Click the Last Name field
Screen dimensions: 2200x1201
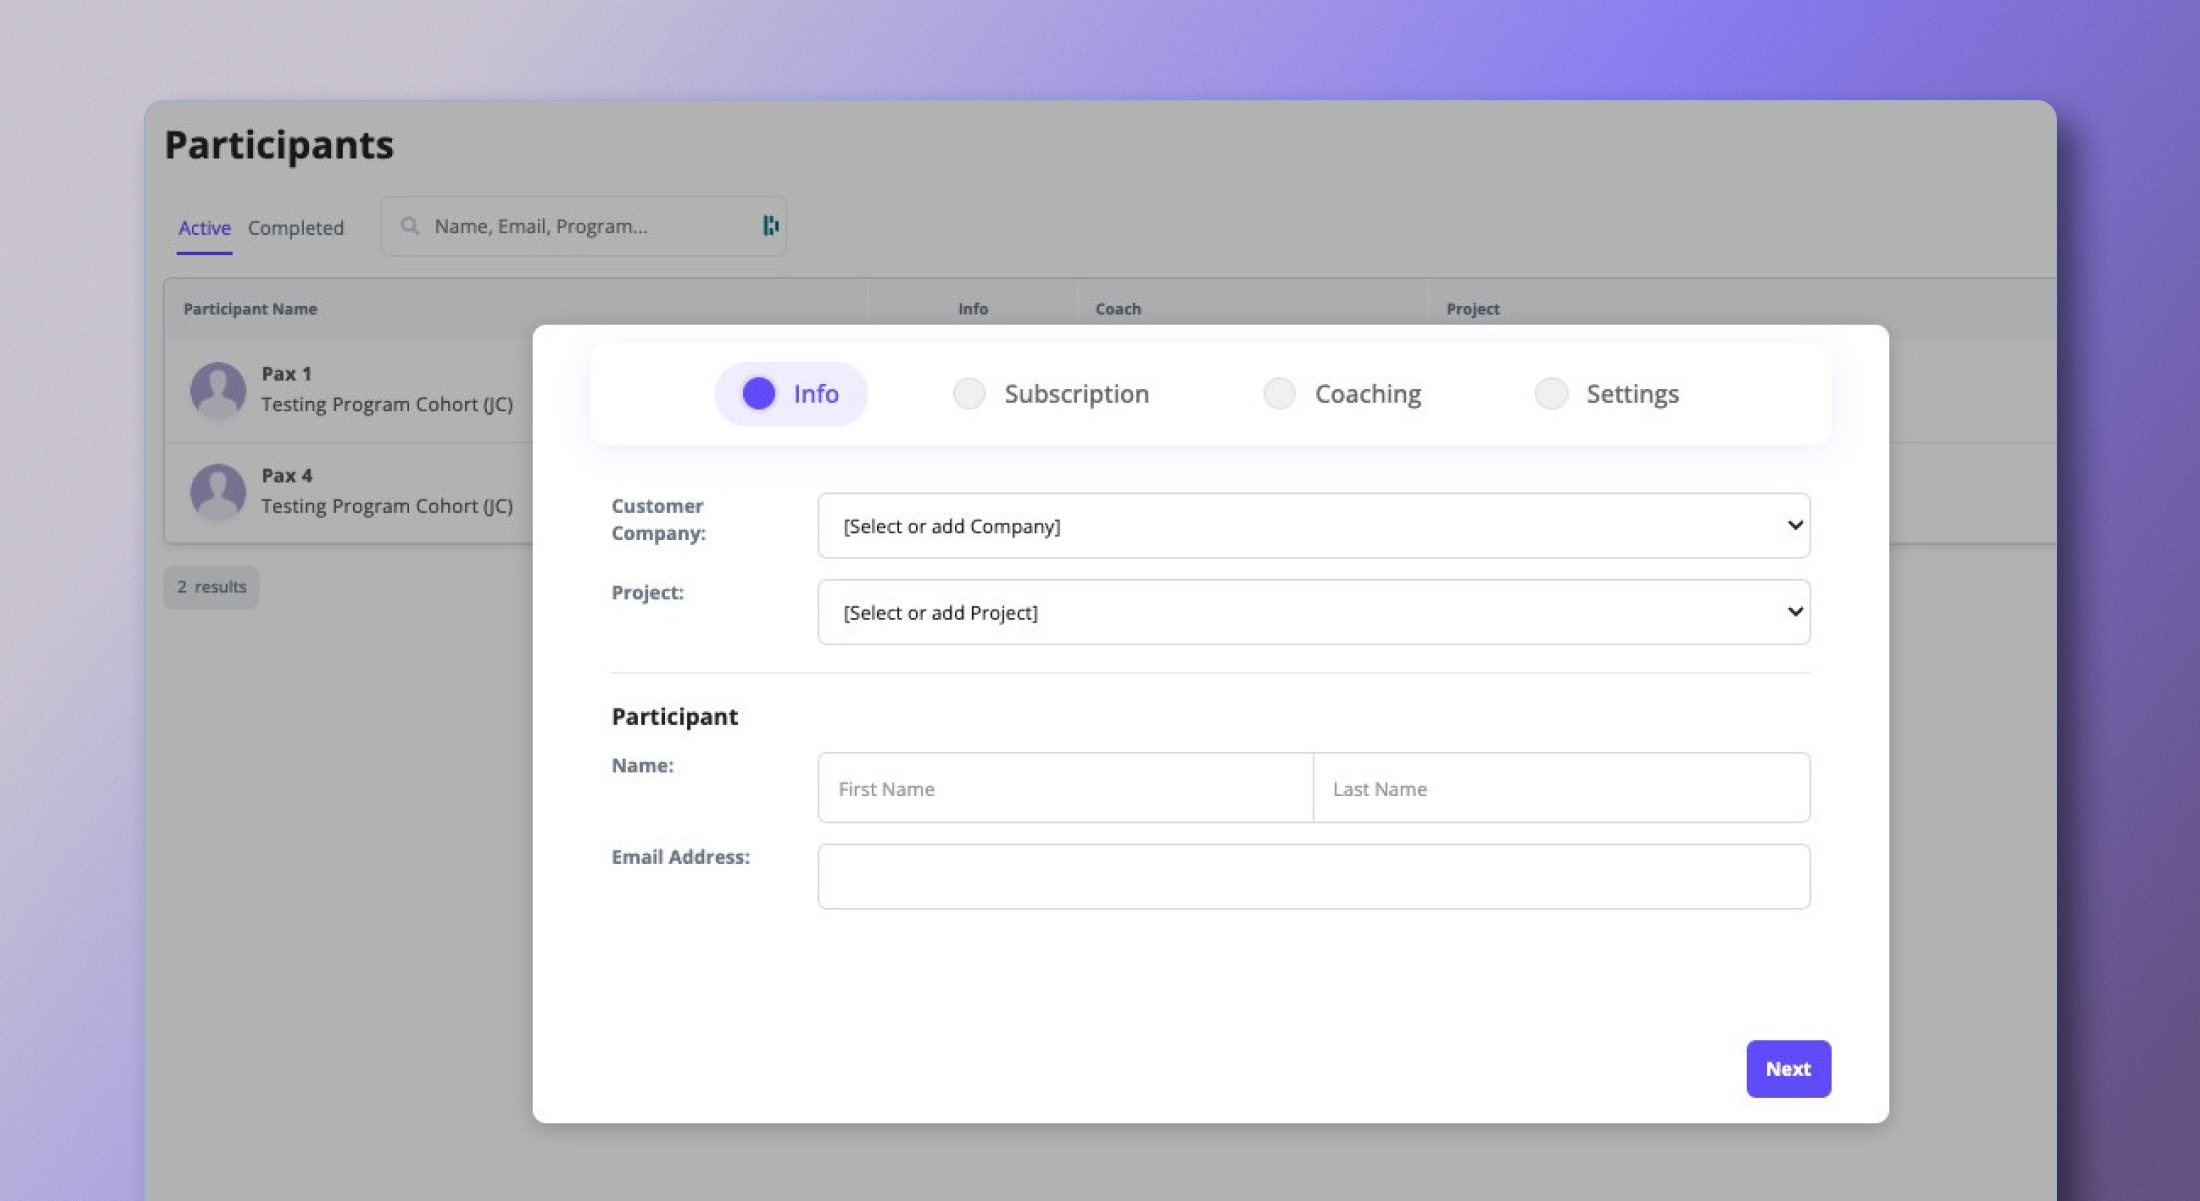[x=1560, y=788]
